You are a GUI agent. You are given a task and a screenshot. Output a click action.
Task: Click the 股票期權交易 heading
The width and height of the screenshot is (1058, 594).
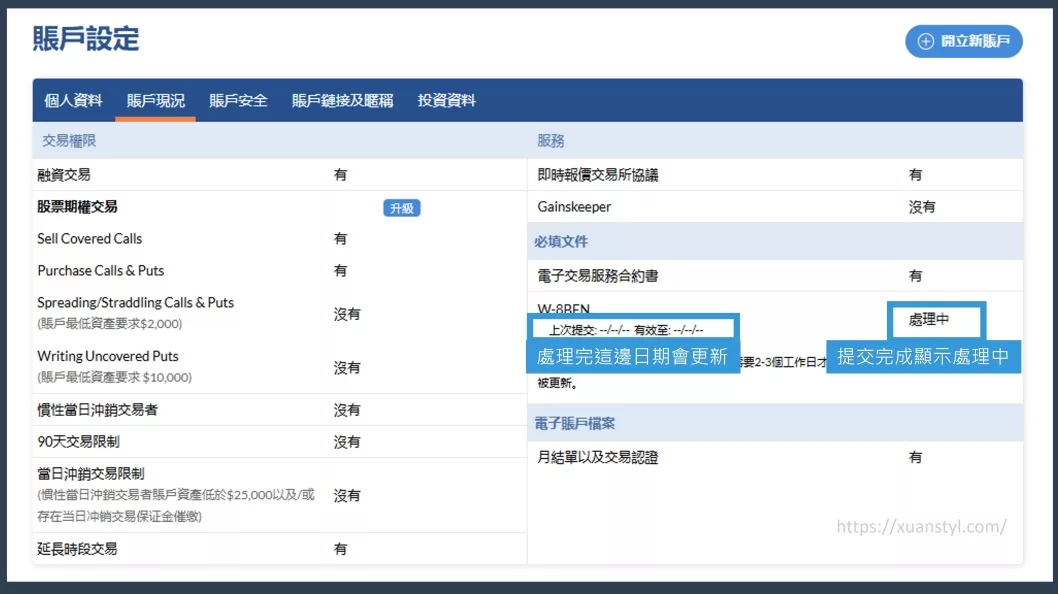coord(77,207)
